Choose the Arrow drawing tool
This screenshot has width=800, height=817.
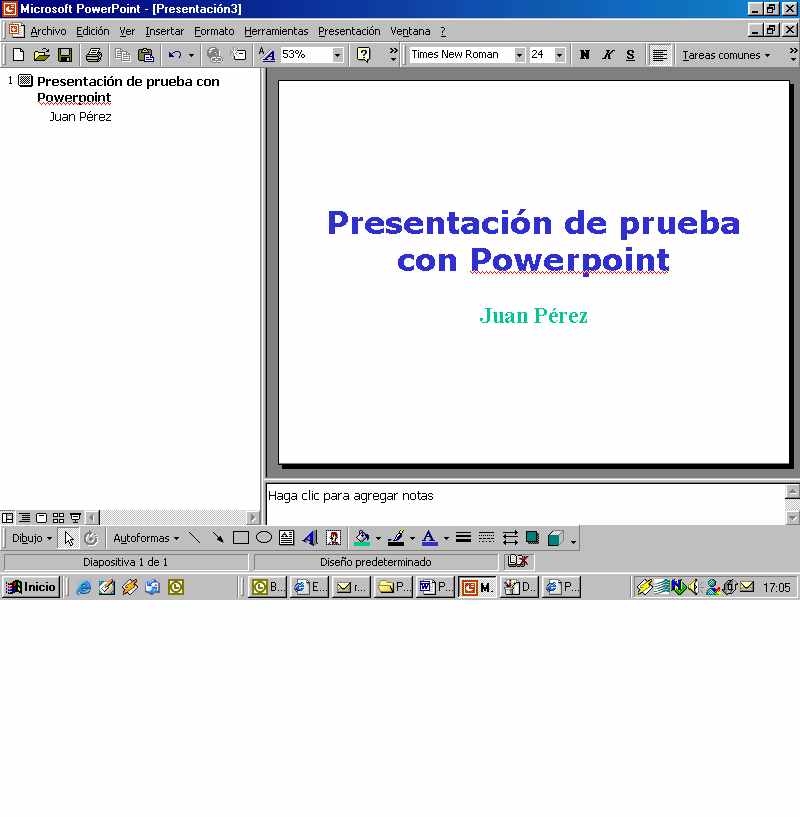217,538
